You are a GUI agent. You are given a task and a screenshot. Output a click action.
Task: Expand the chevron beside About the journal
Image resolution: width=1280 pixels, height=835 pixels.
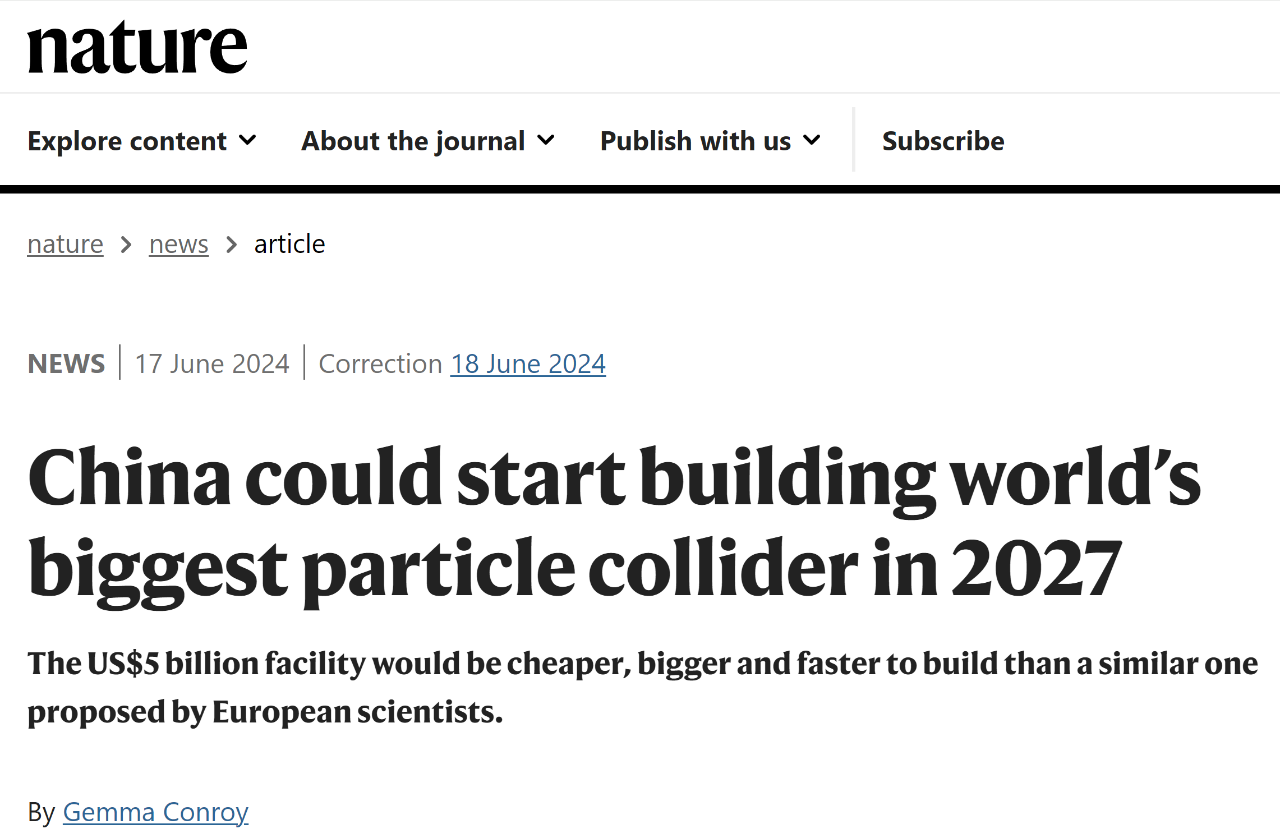pyautogui.click(x=546, y=140)
